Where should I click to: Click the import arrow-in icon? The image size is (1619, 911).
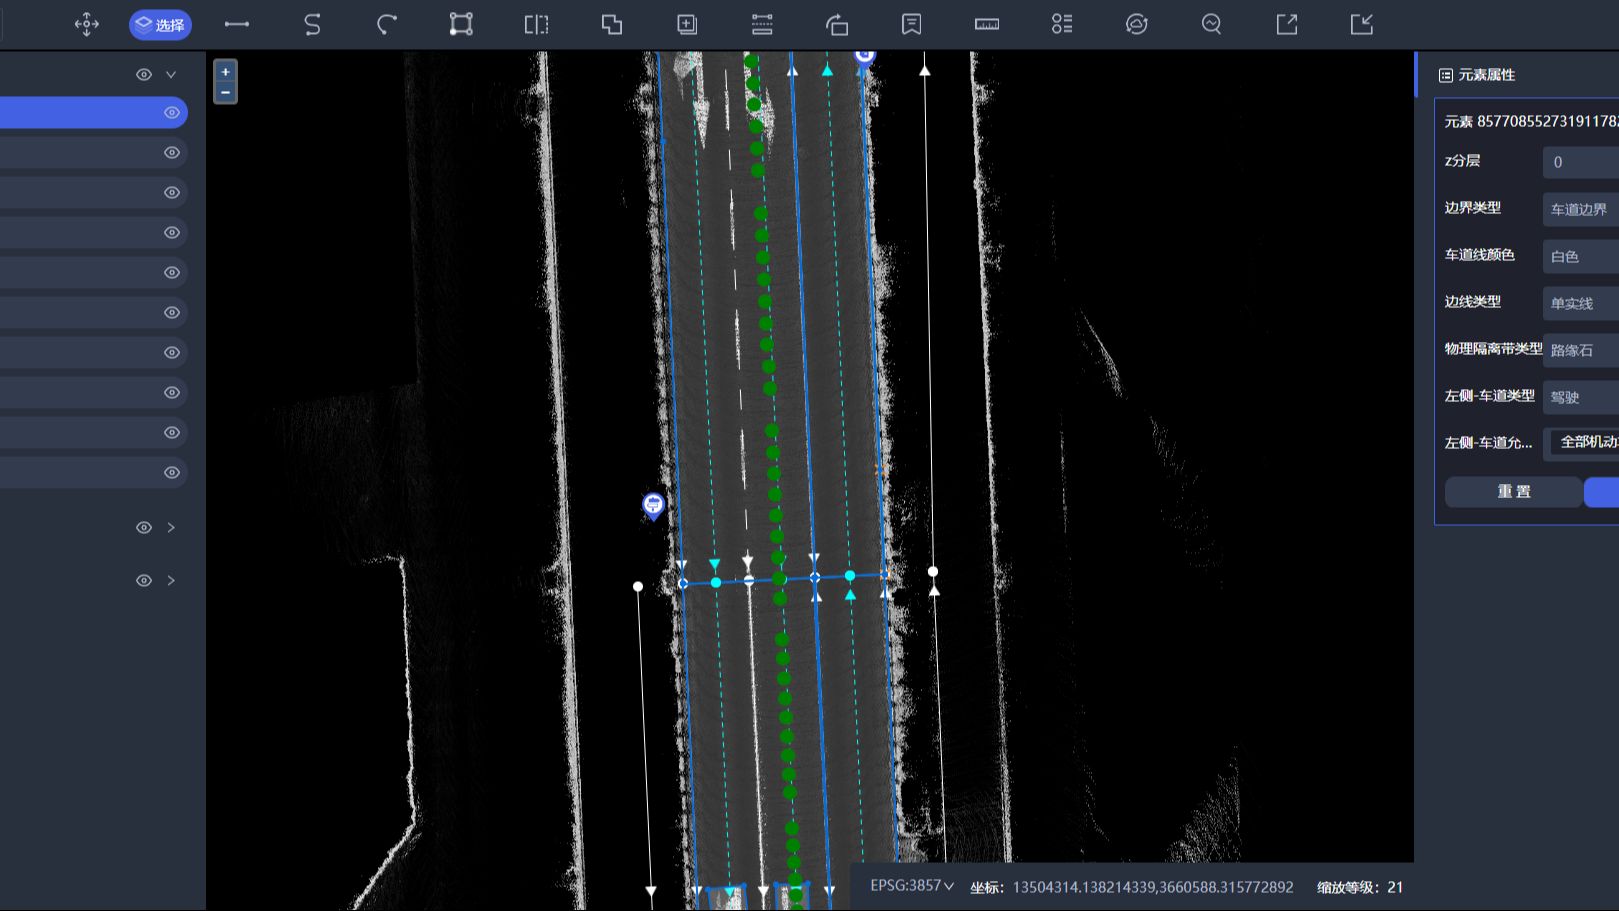coord(1362,25)
